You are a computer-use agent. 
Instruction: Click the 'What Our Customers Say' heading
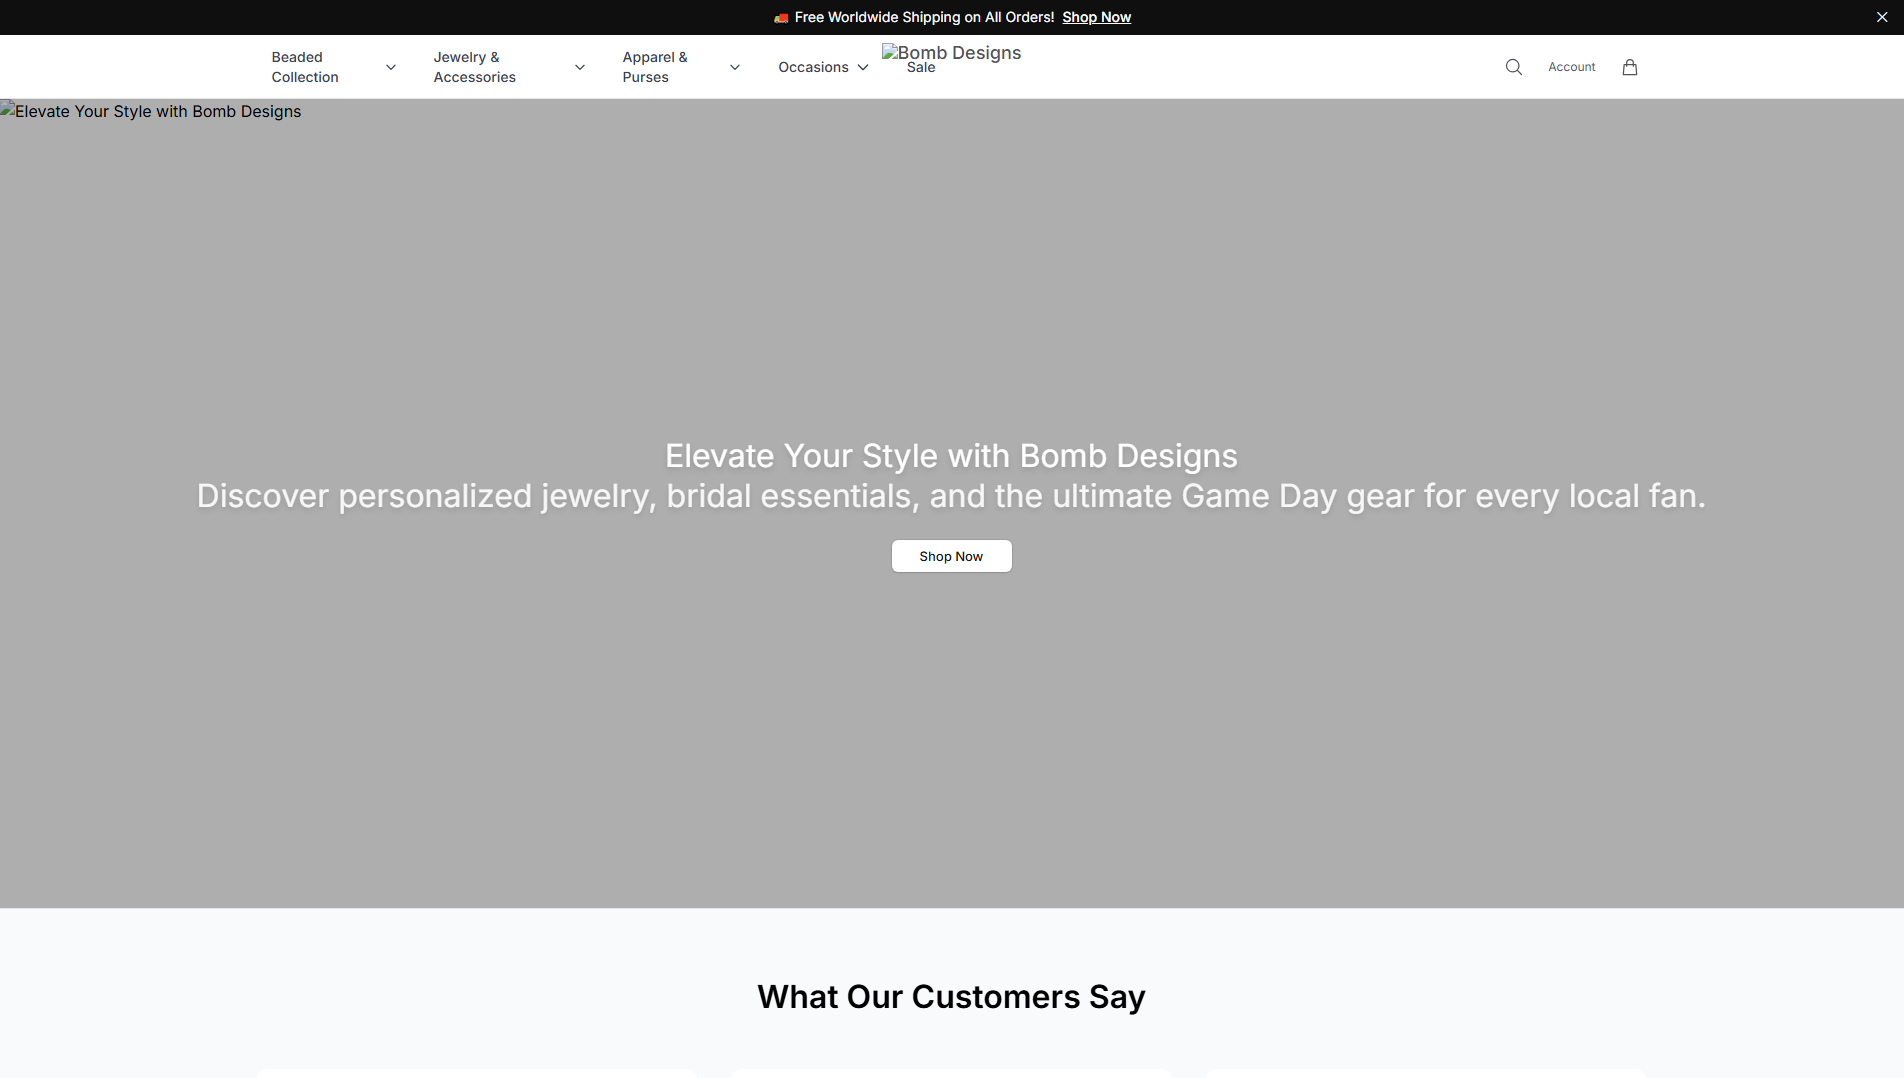pyautogui.click(x=951, y=996)
